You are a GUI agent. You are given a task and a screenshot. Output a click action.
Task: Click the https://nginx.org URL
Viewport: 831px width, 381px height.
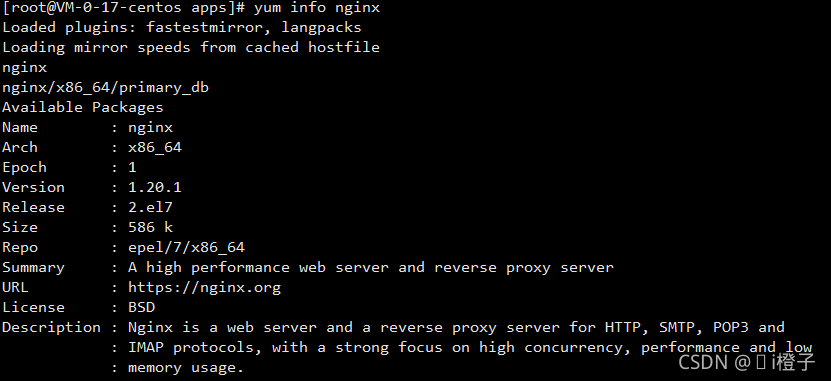coord(204,288)
